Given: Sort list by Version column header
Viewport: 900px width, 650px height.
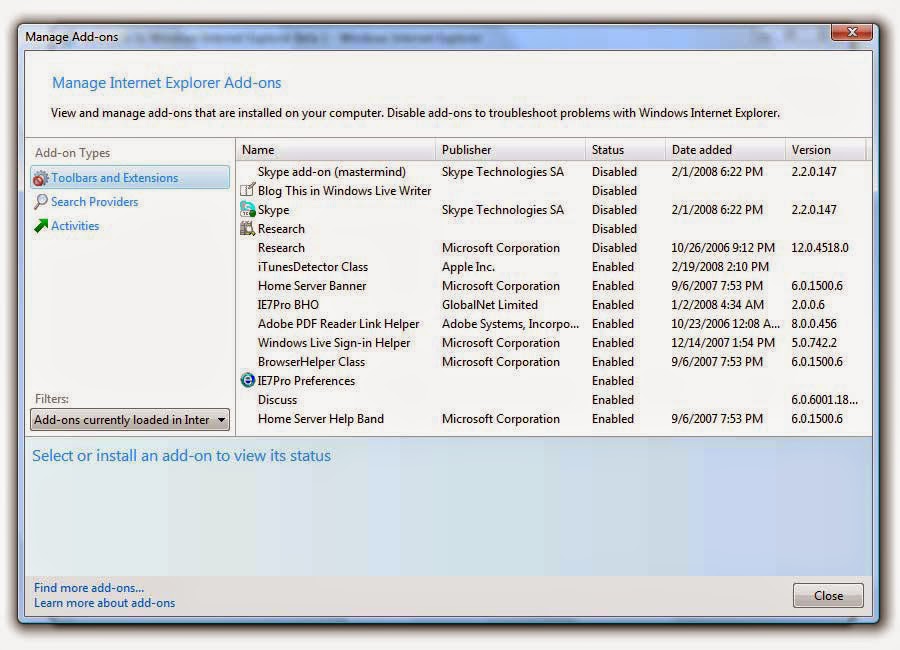Looking at the screenshot, I should pos(825,150).
